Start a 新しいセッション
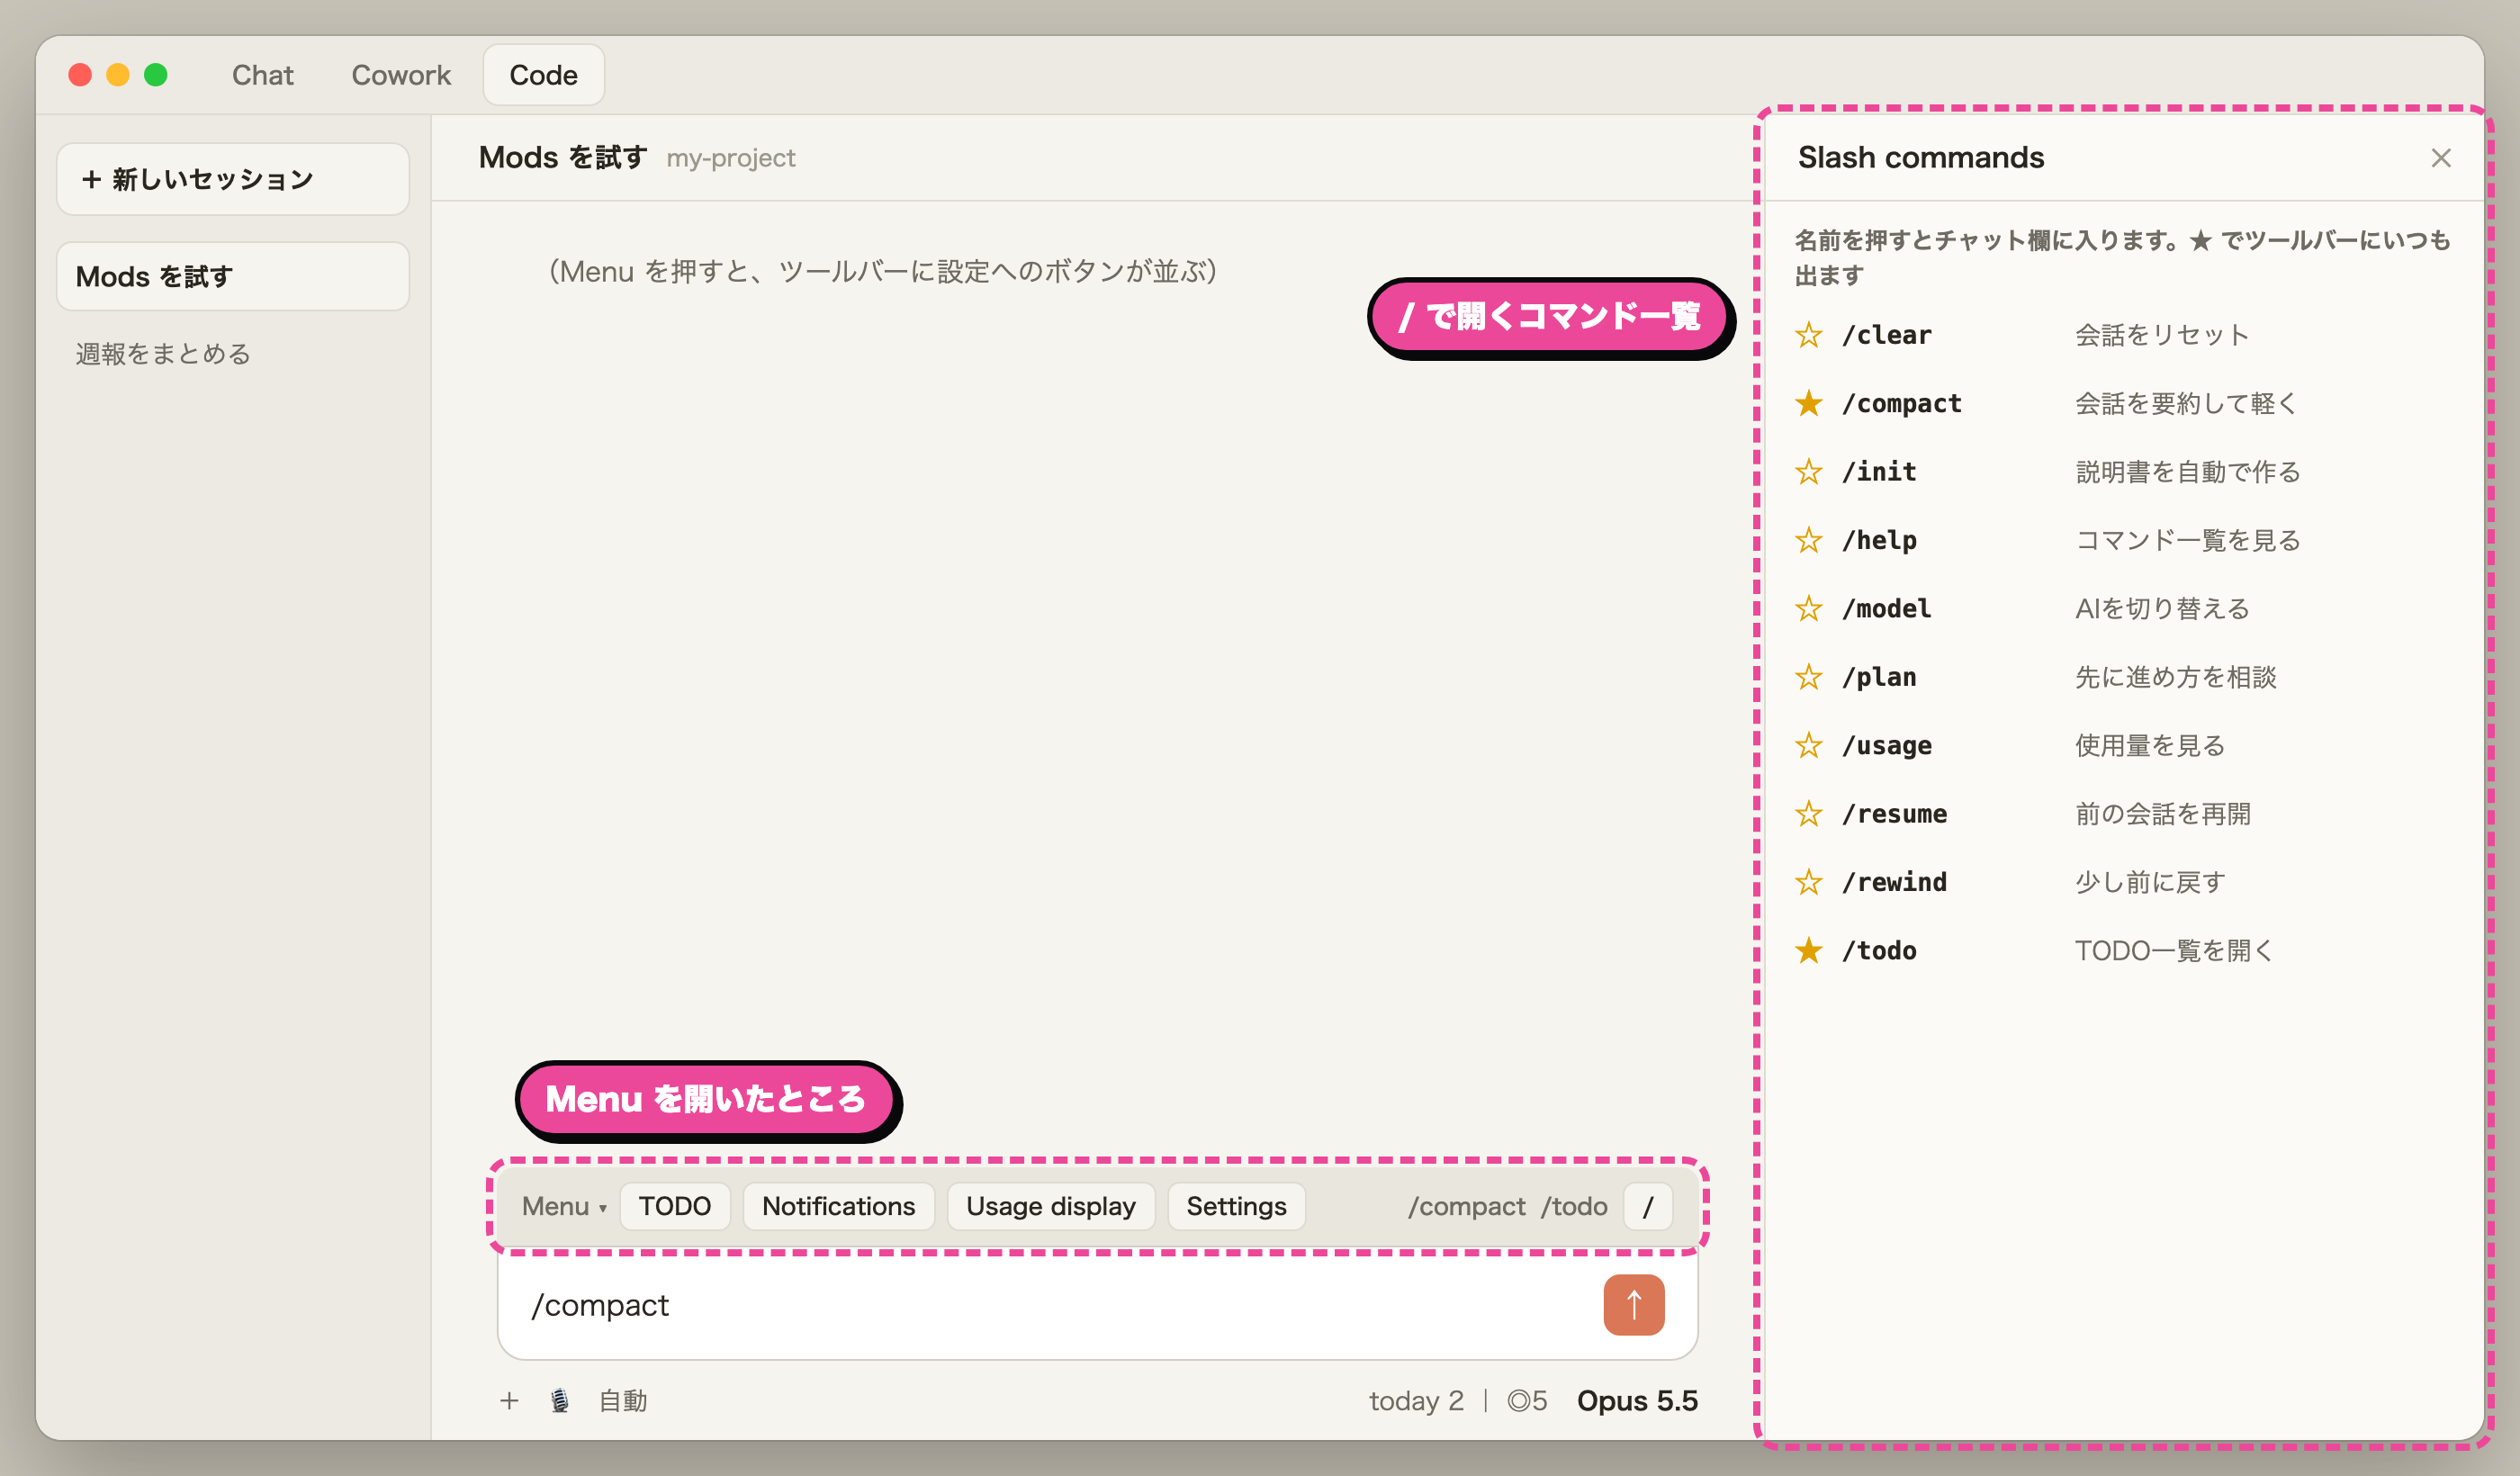Screen dimensions: 2520x1476 [x=233, y=179]
